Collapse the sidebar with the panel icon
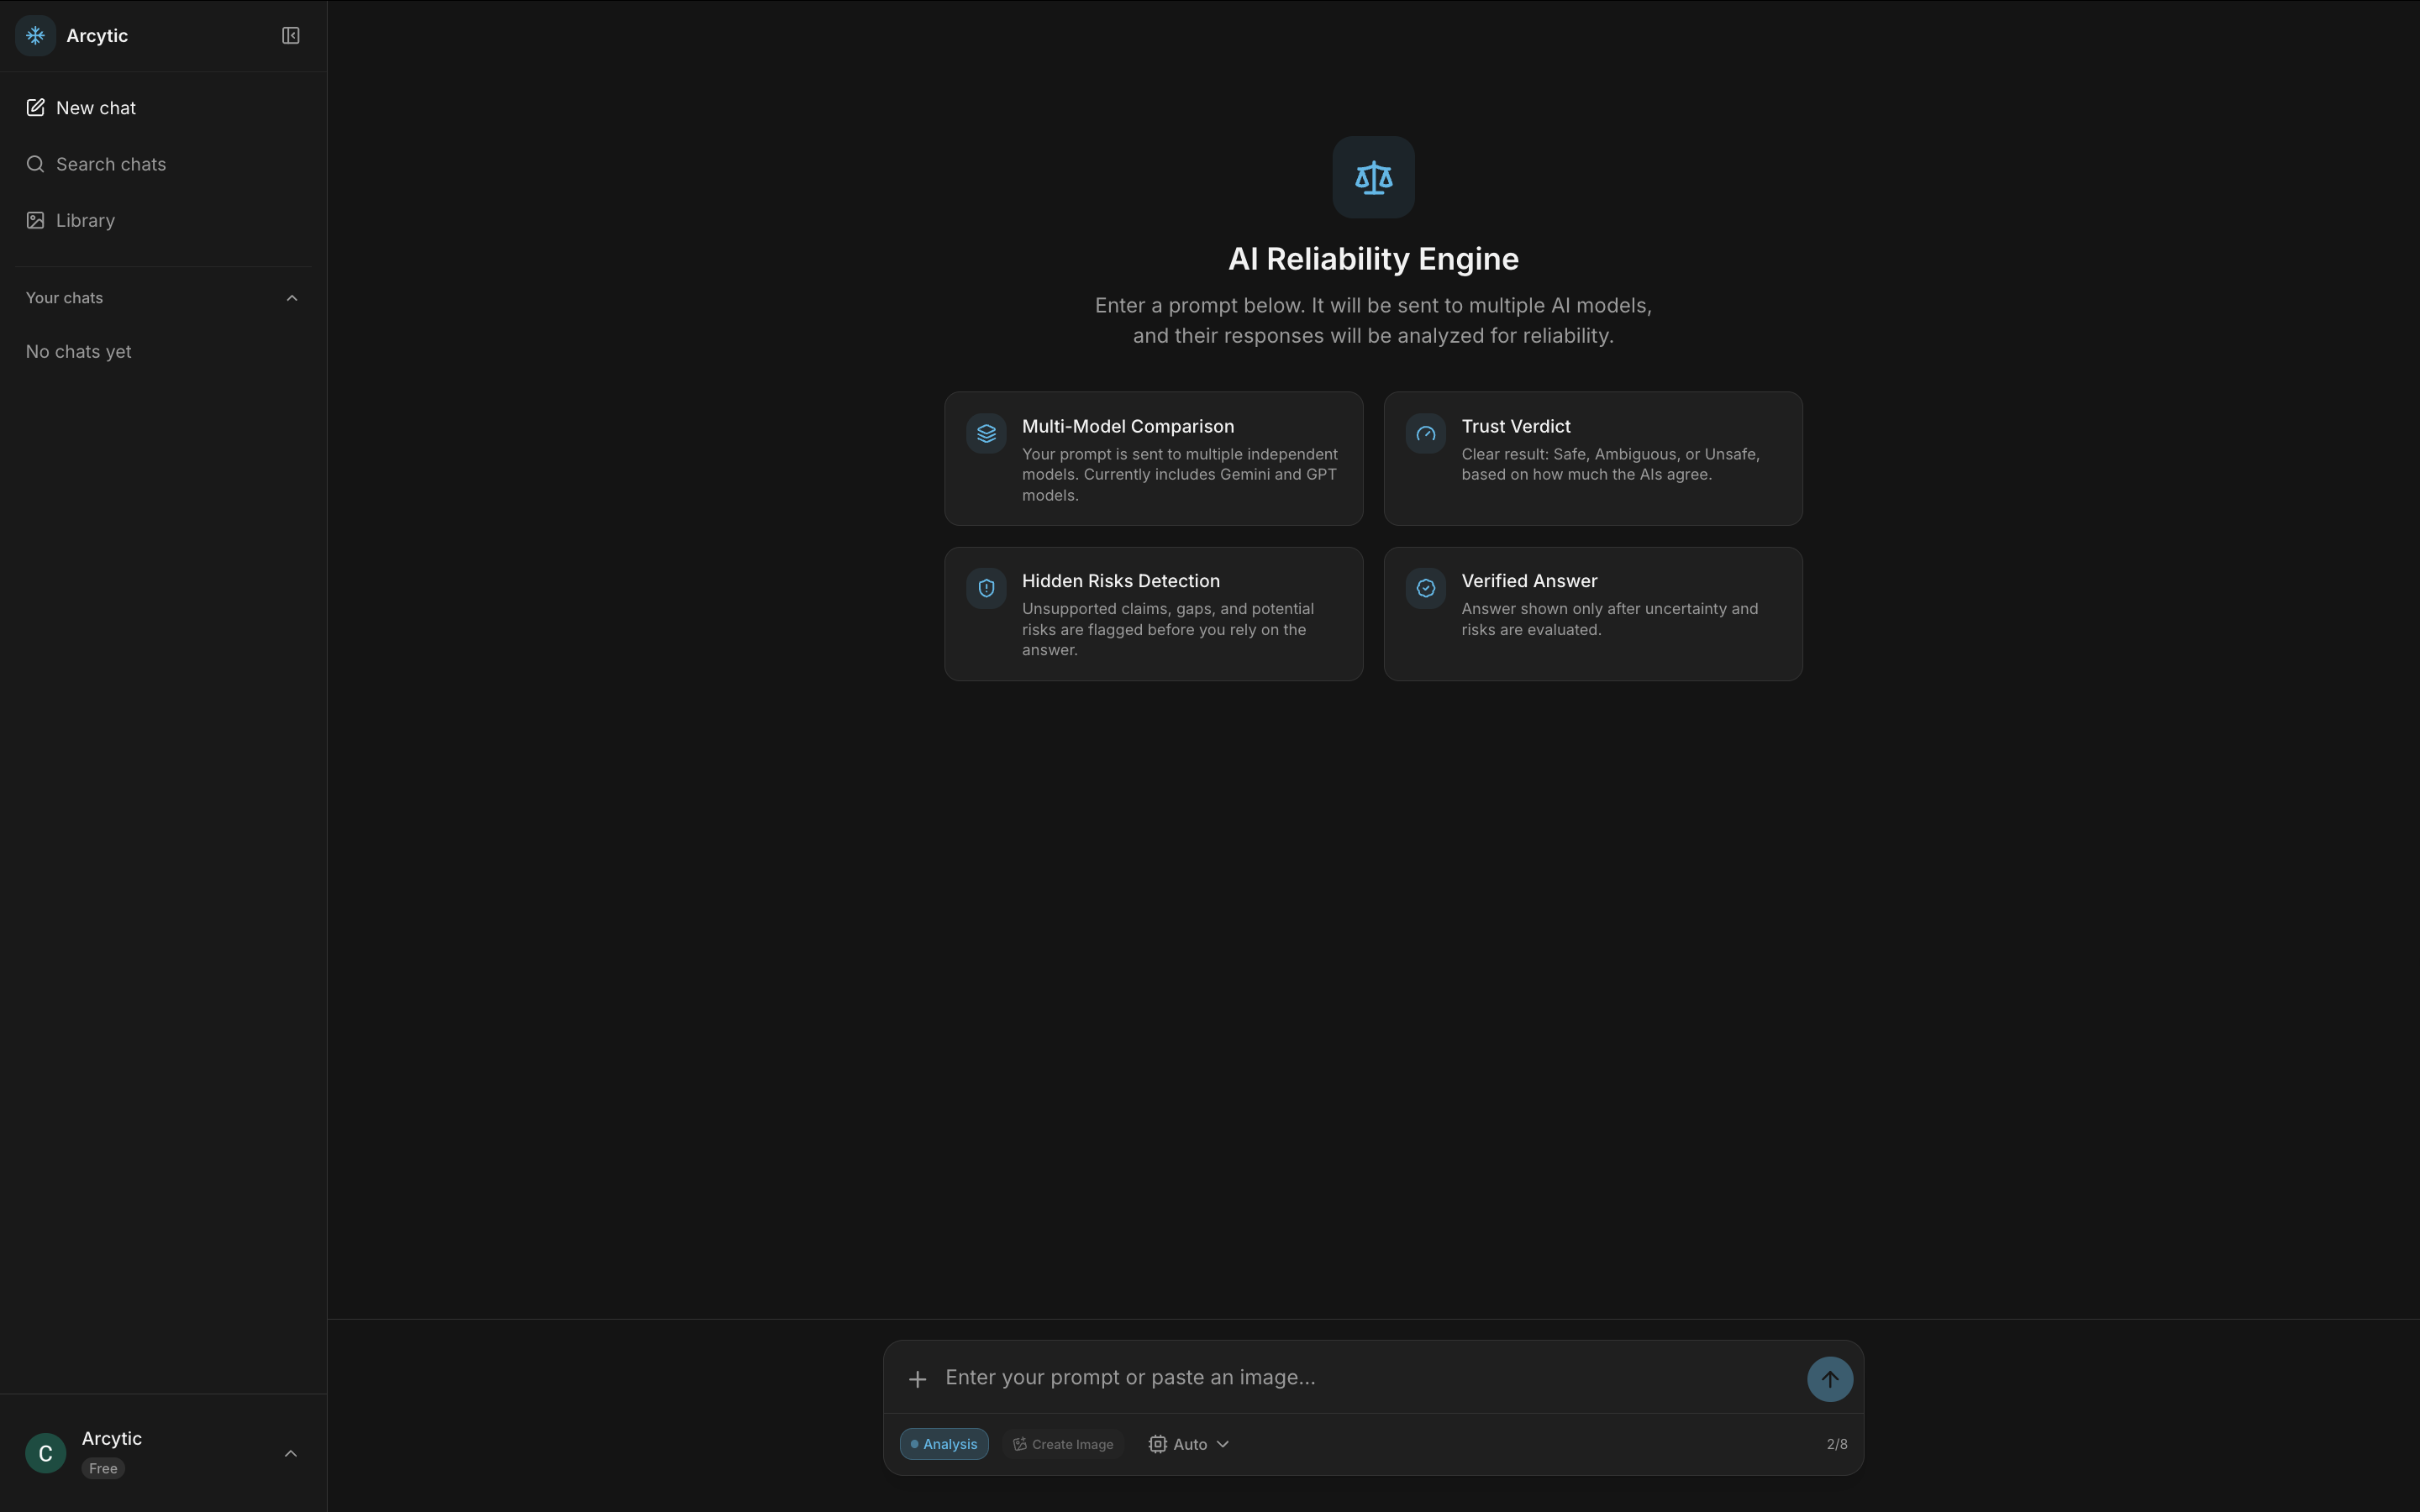Image resolution: width=2420 pixels, height=1512 pixels. click(290, 36)
